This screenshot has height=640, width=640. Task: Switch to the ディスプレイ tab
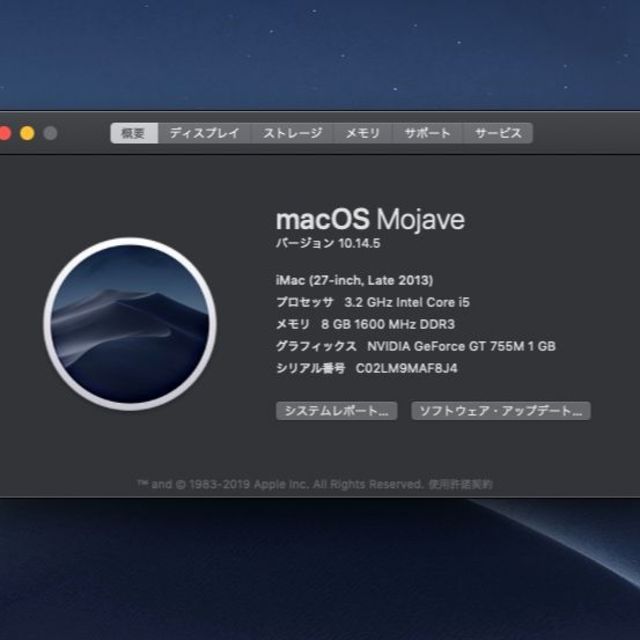204,133
